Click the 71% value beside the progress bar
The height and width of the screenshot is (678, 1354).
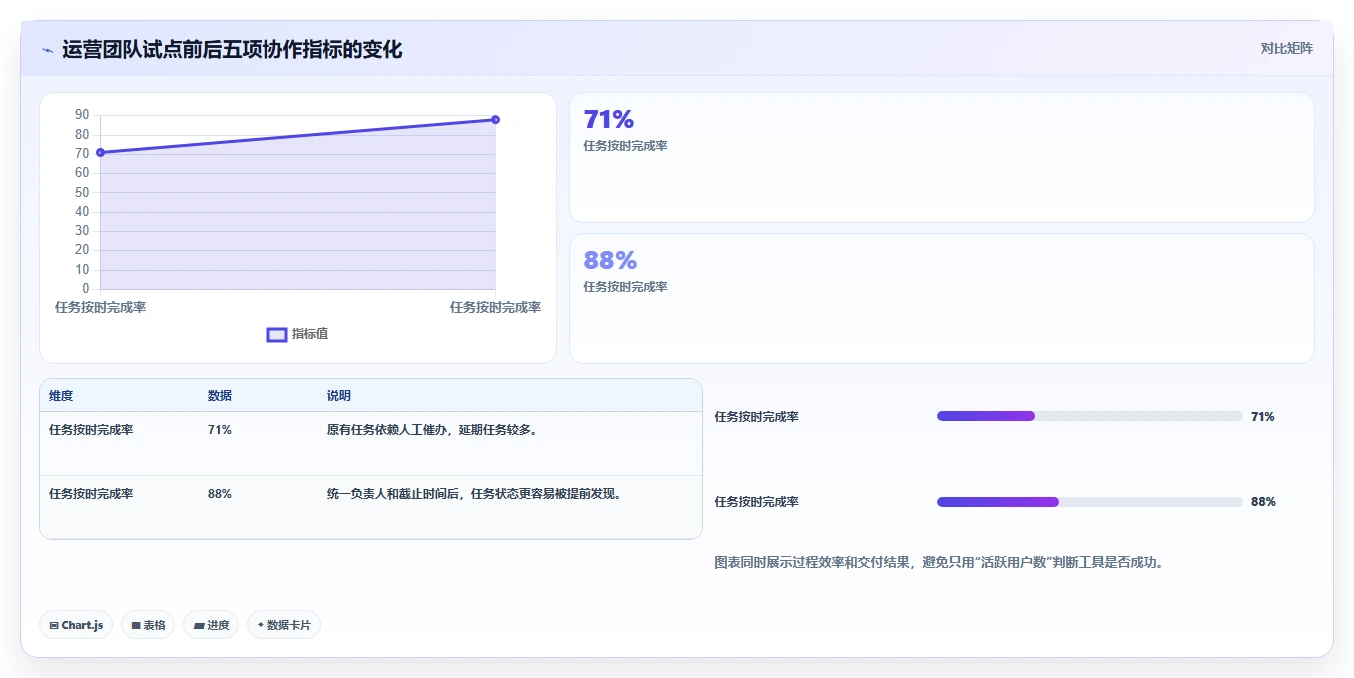(1262, 417)
